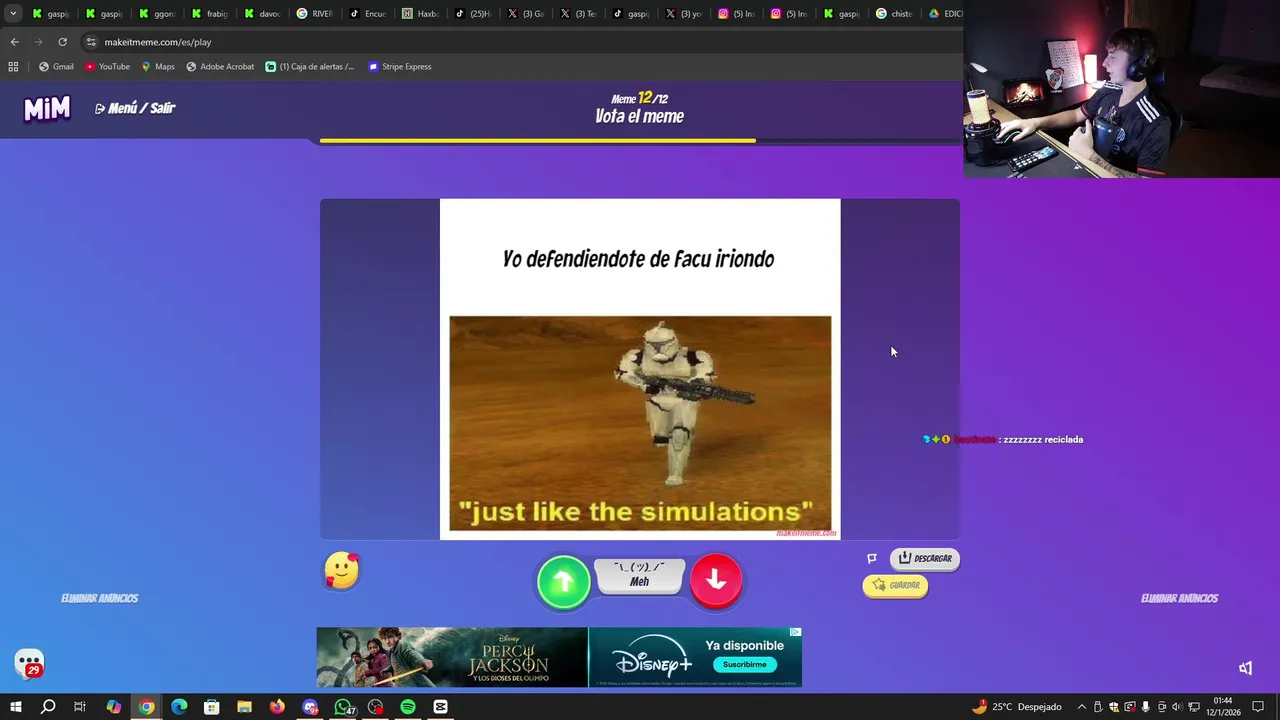Open Microsoft Store from taskbar

(211, 707)
